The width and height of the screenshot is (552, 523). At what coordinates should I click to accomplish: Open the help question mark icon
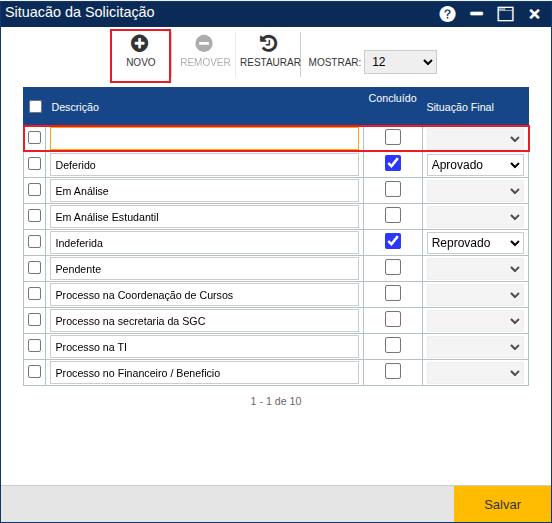point(447,14)
